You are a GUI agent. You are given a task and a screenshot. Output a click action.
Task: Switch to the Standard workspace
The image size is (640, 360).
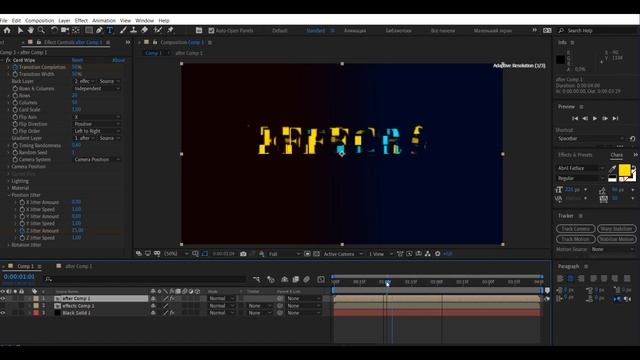(316, 31)
